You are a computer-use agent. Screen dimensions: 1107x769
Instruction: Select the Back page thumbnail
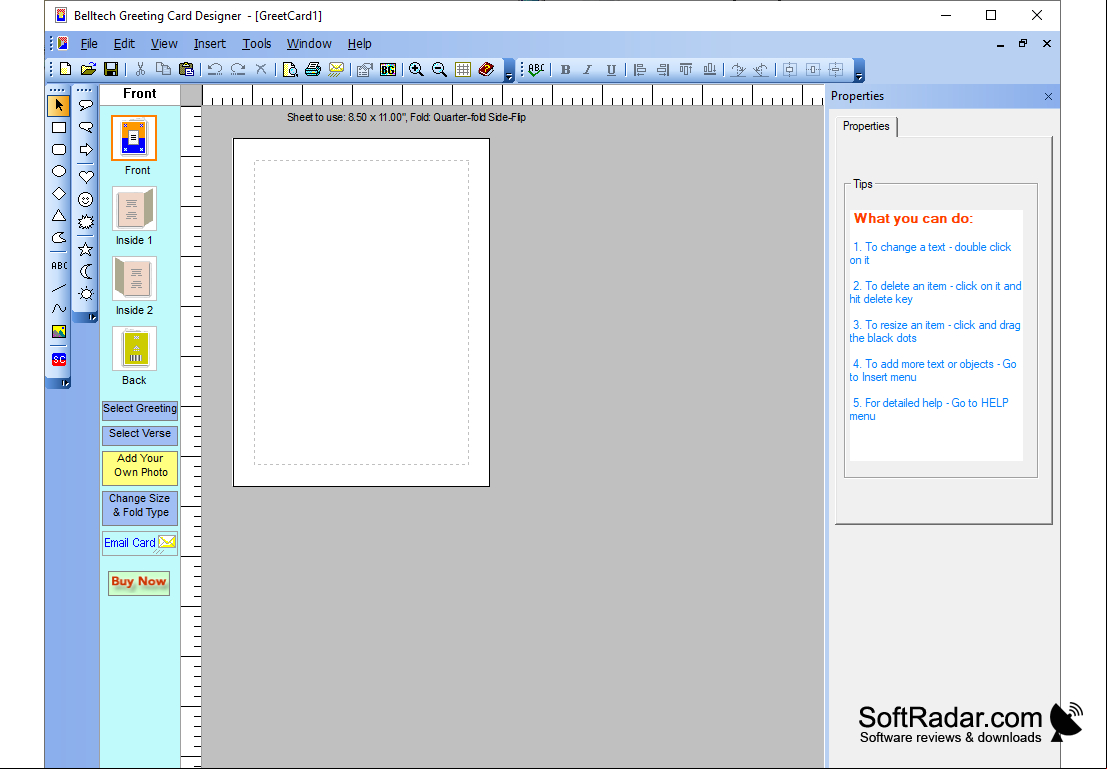click(x=134, y=348)
